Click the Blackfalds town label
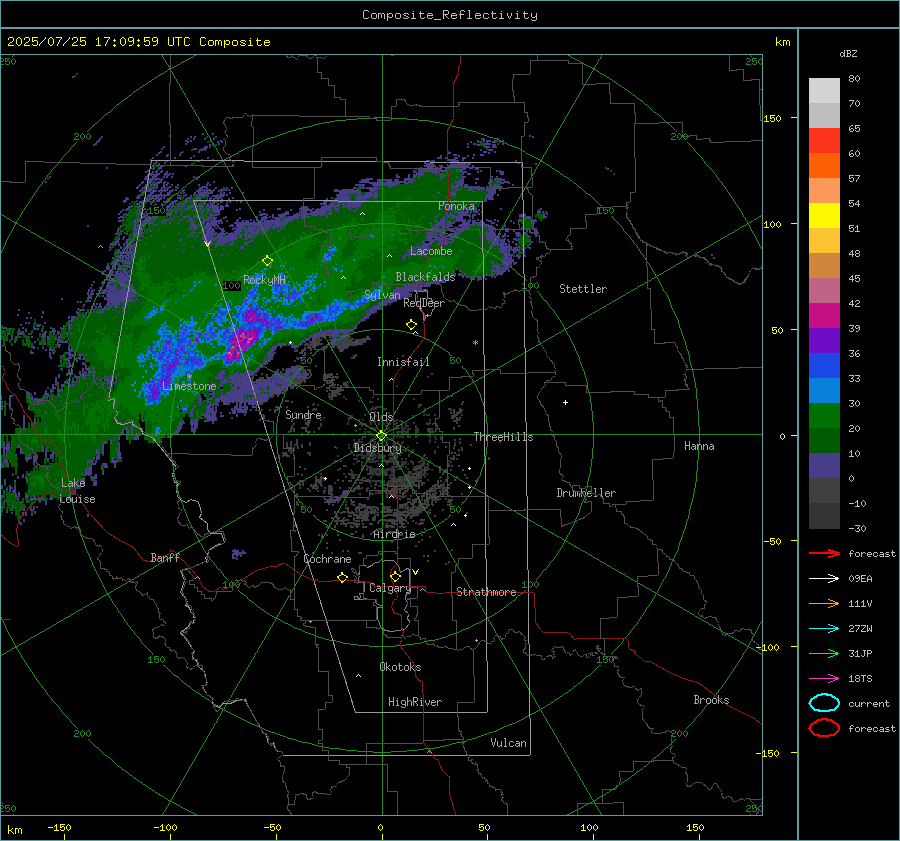 (425, 277)
